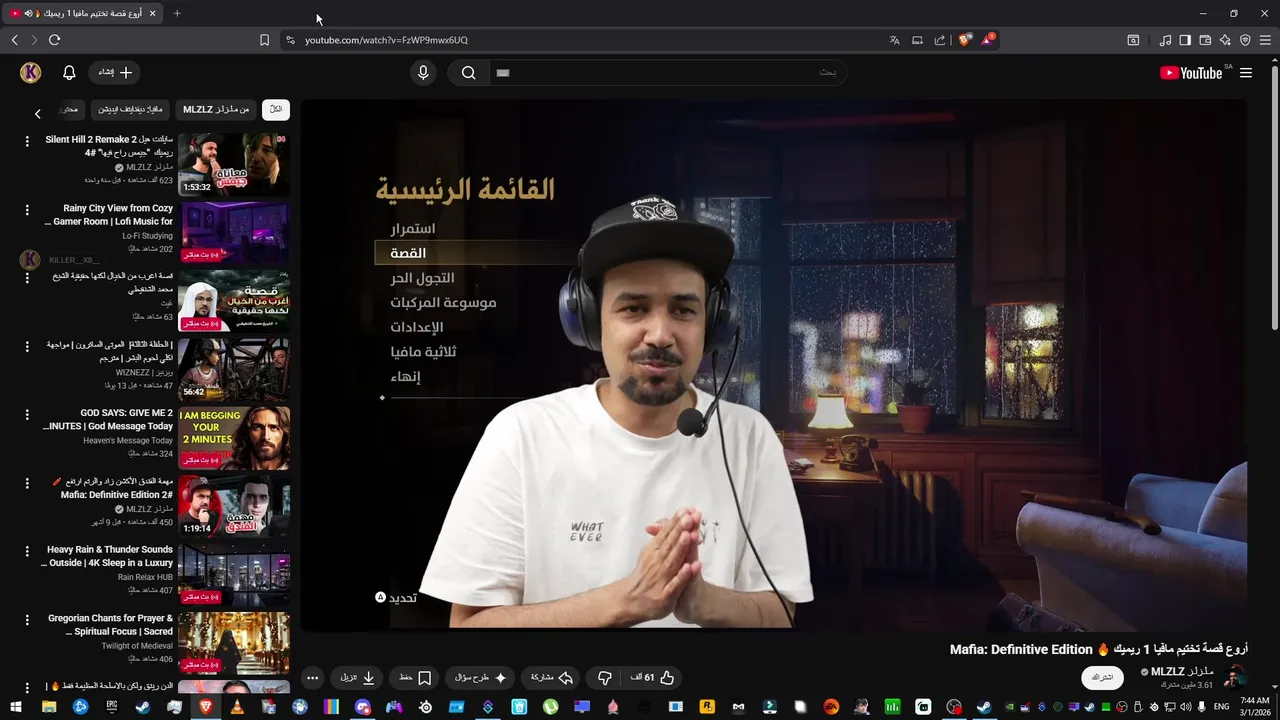The image size is (1280, 720).
Task: Select the 'All' filter chip
Action: pyautogui.click(x=276, y=109)
